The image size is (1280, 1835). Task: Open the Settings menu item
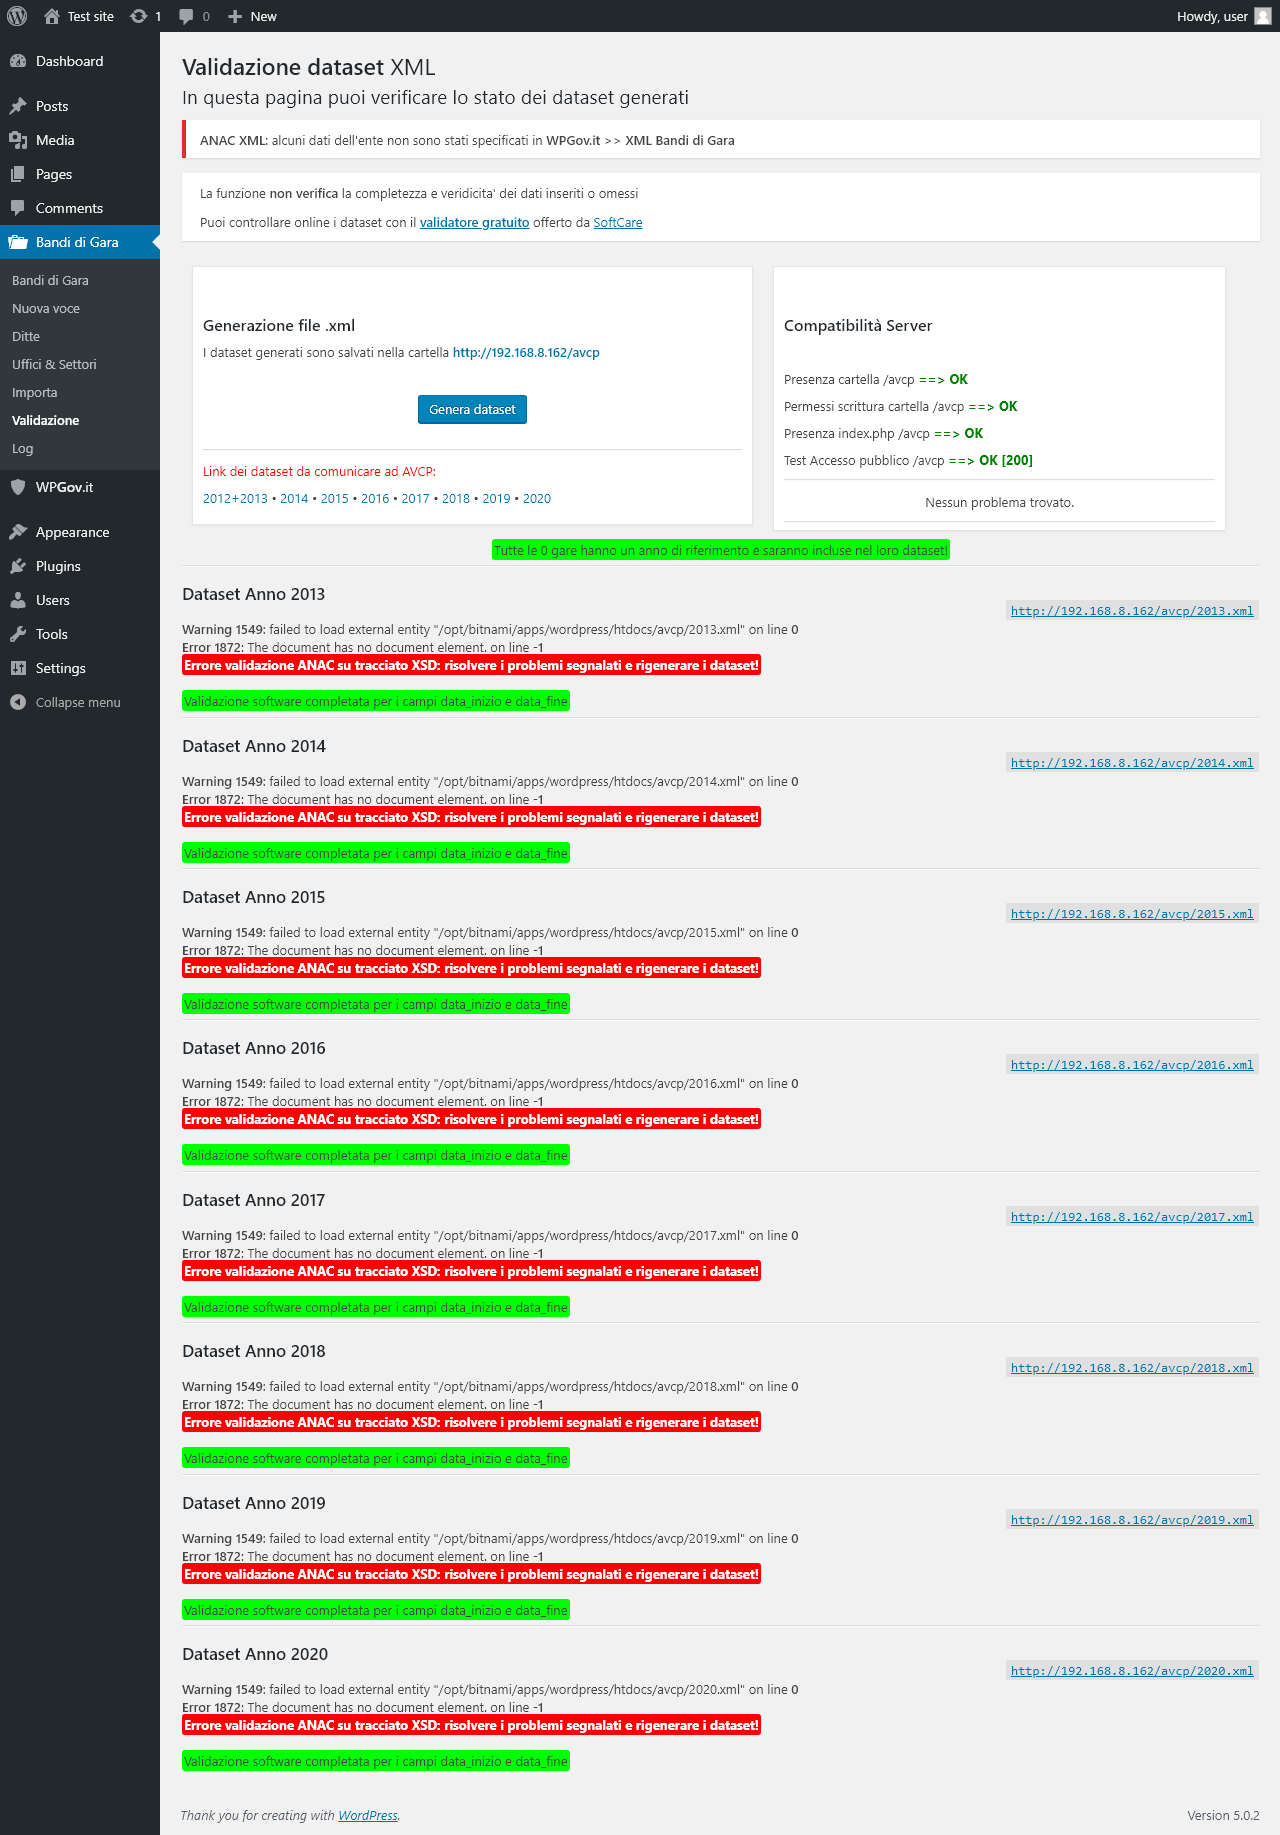pos(80,668)
